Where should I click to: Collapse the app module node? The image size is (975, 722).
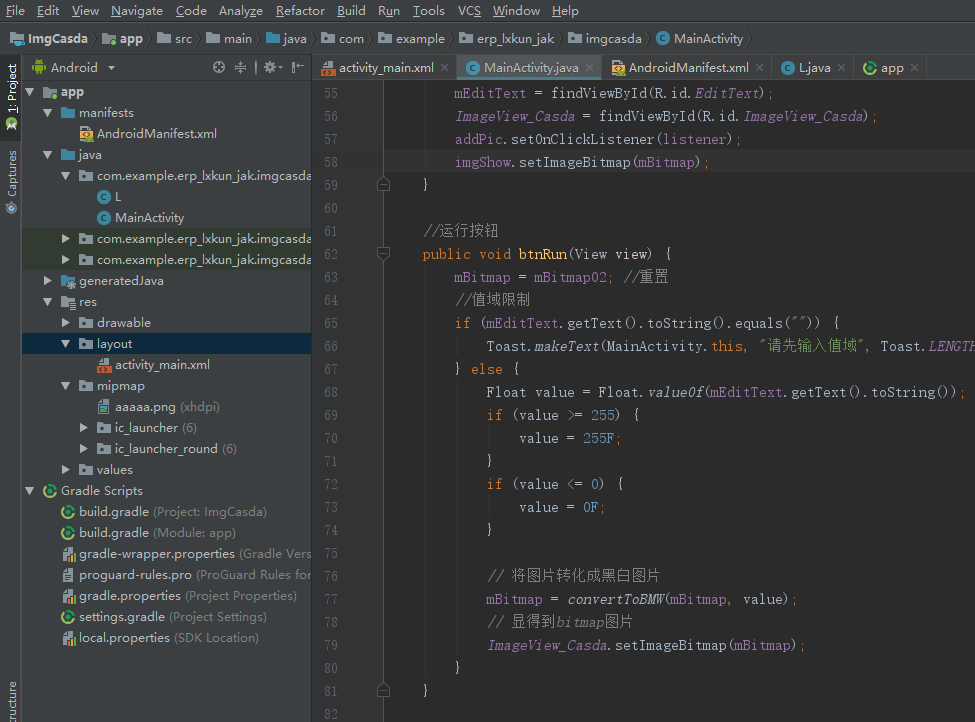[x=29, y=92]
